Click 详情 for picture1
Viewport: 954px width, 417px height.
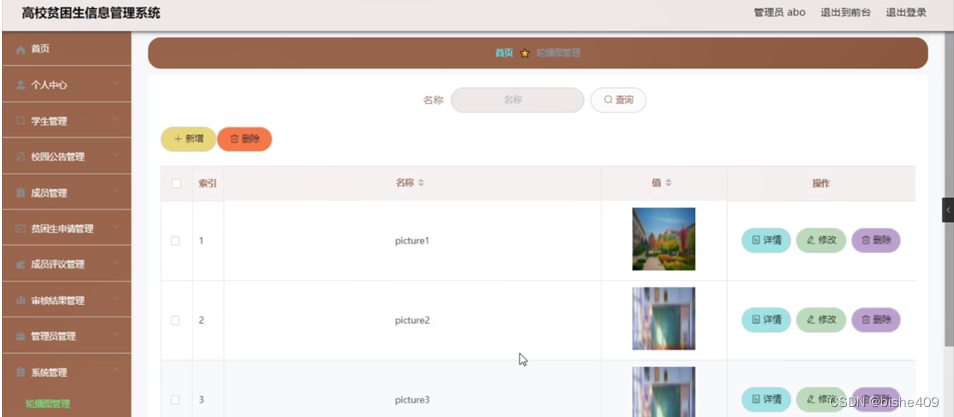[x=766, y=240]
